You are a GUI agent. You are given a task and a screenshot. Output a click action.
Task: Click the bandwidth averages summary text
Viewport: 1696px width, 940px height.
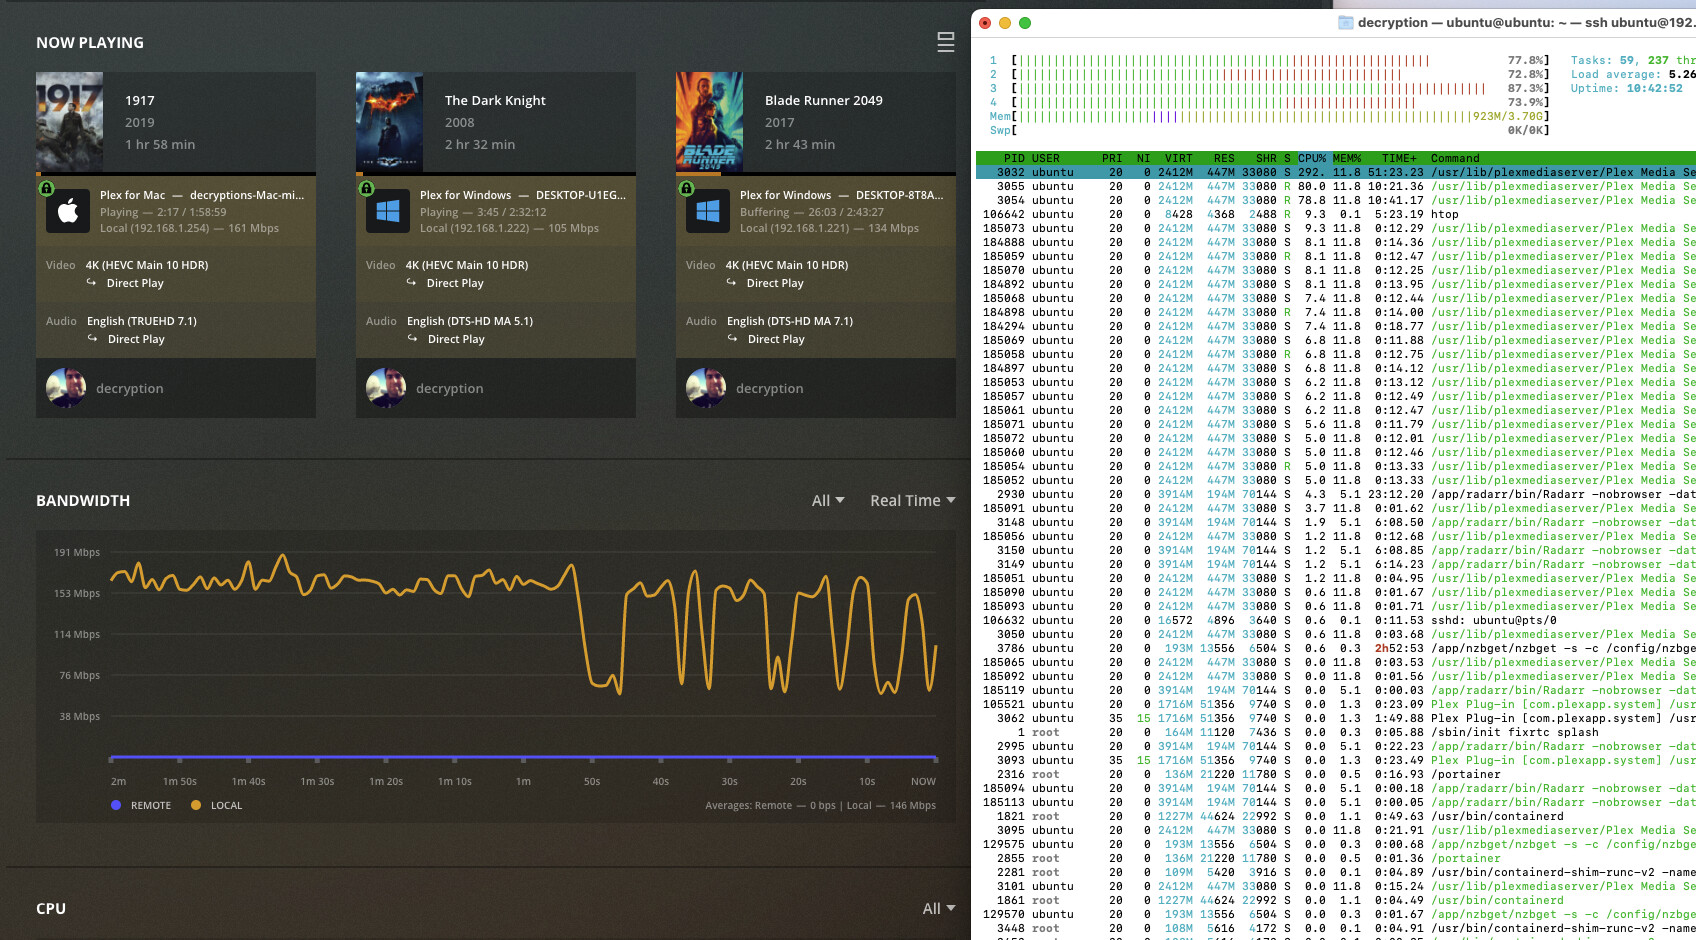tap(820, 805)
